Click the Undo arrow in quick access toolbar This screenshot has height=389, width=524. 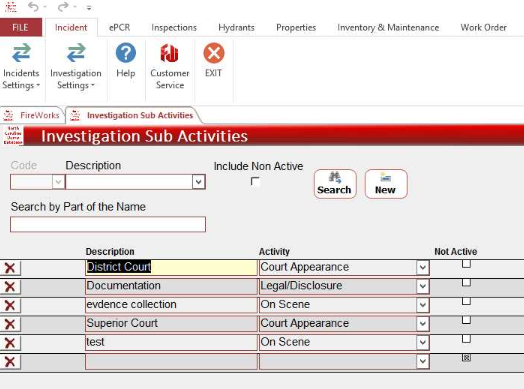point(33,6)
